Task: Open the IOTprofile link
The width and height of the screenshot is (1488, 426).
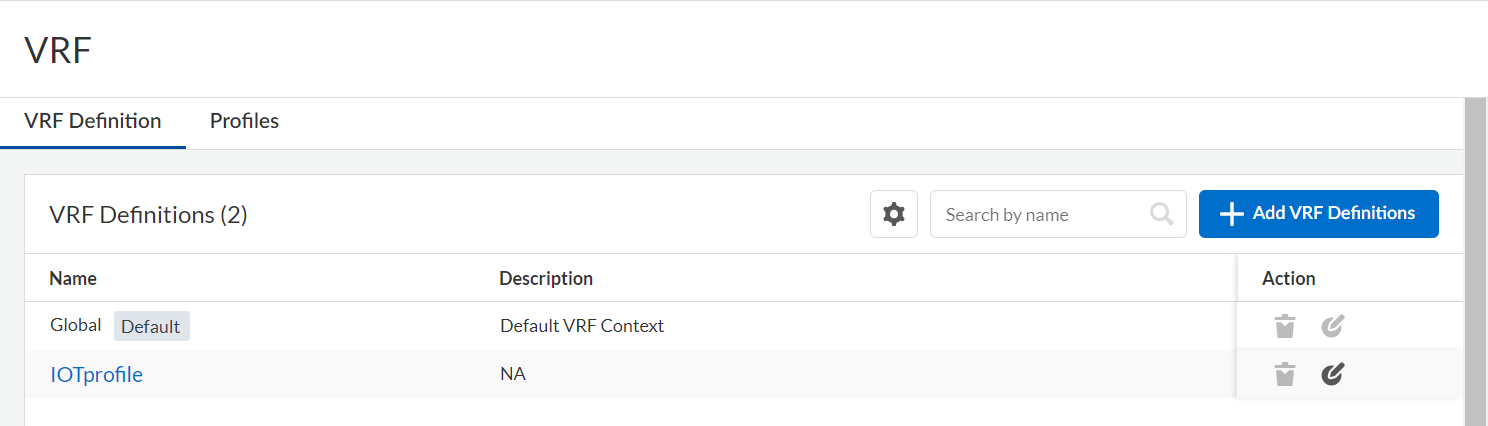Action: pos(96,375)
